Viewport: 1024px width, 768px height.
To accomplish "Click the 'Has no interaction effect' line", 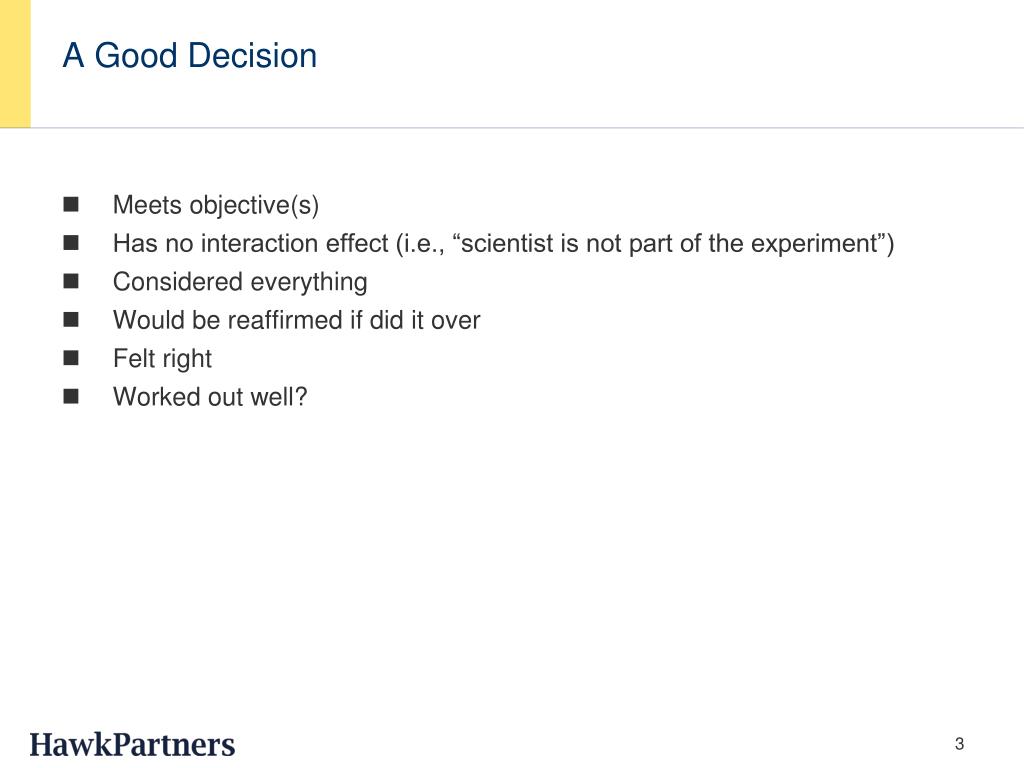I will coord(503,244).
